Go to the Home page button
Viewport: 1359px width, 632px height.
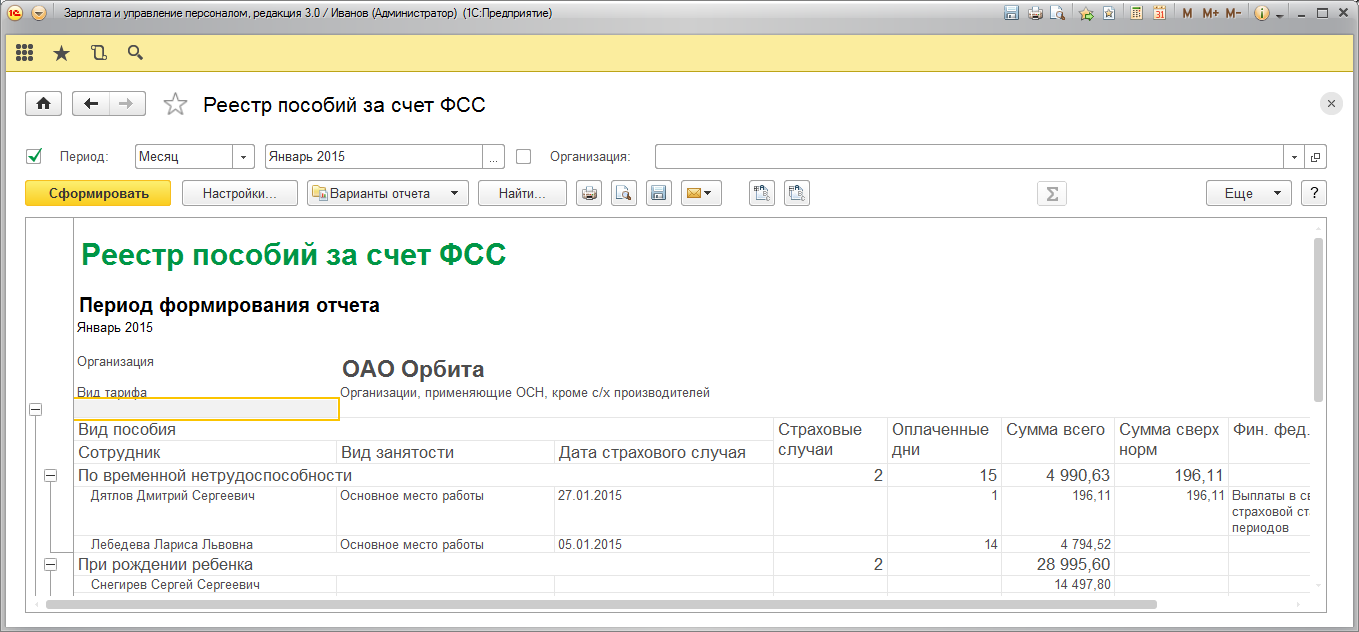[43, 104]
